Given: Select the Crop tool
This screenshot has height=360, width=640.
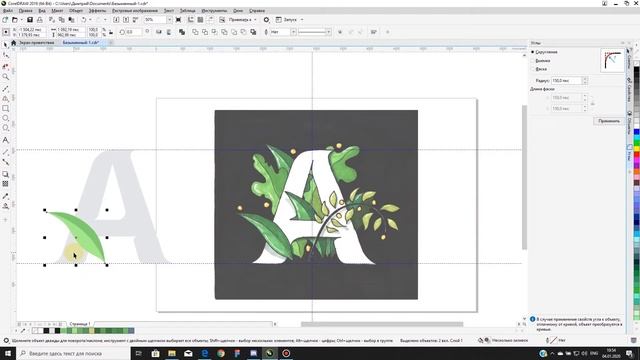Looking at the screenshot, I should pyautogui.click(x=5, y=66).
